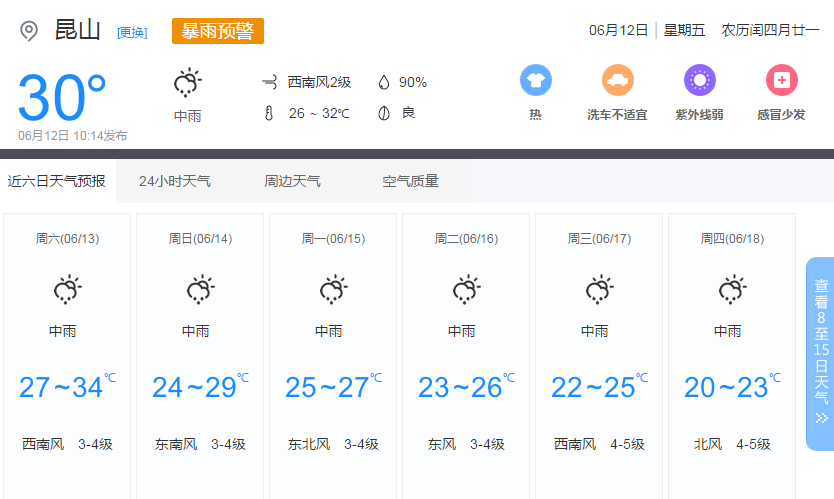Click the humidity droplet icon beside 90%

384,83
